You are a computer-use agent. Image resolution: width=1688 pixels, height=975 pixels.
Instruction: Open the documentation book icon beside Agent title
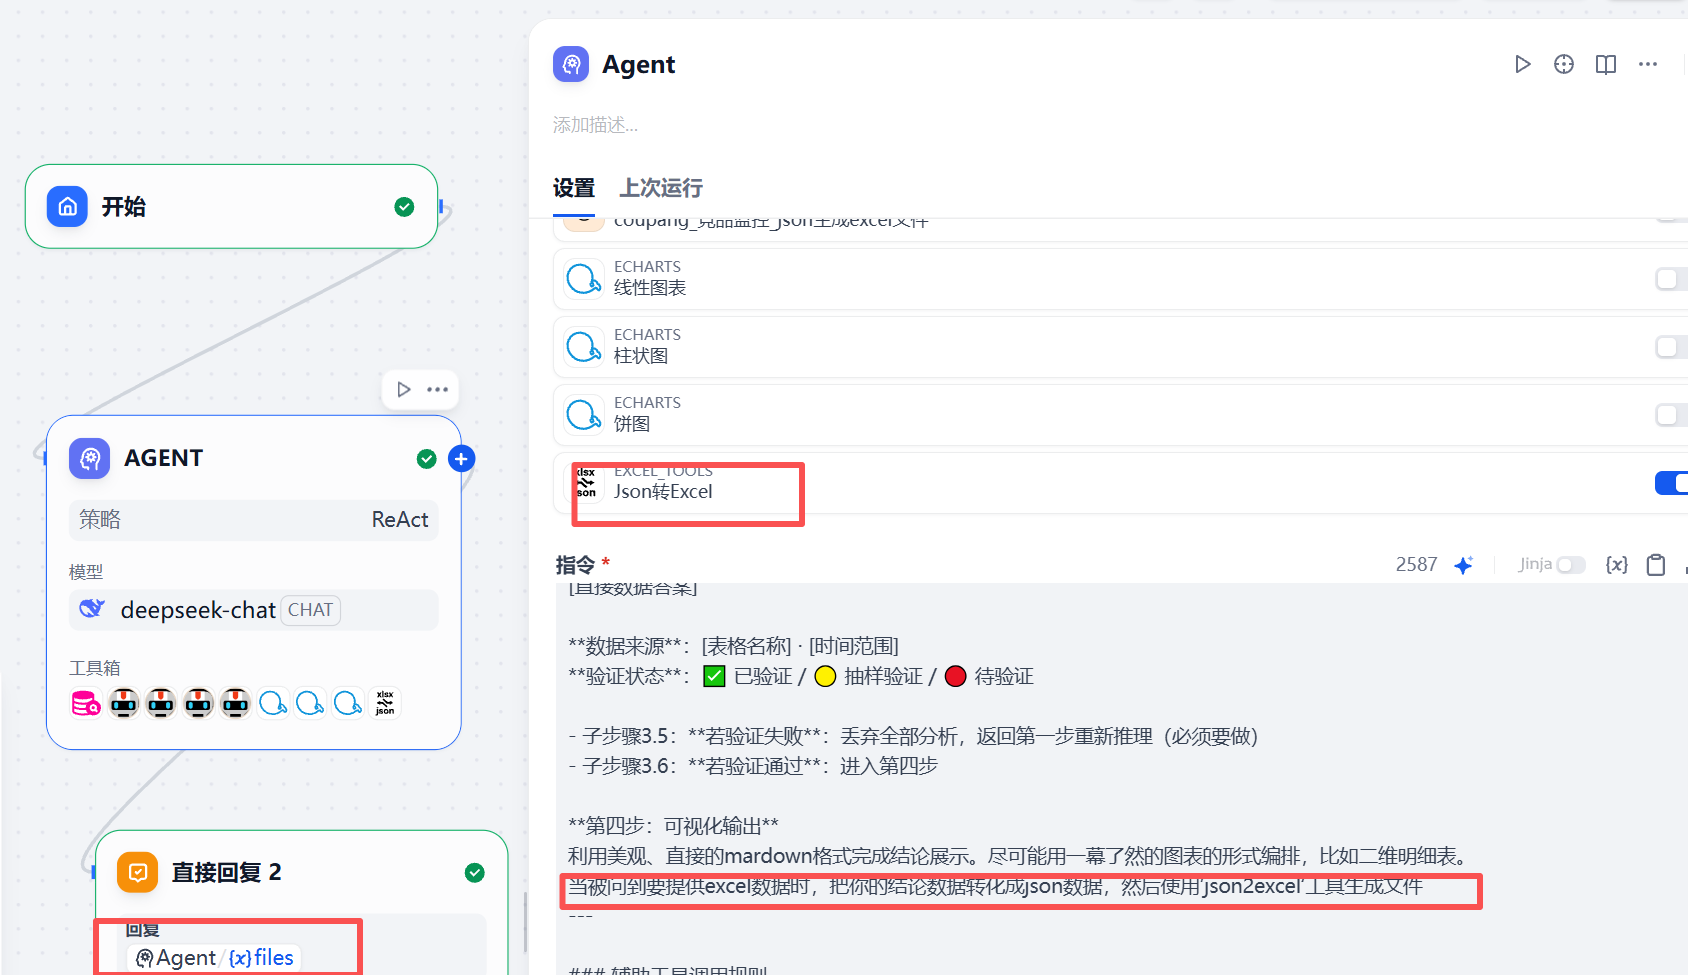coord(1606,64)
